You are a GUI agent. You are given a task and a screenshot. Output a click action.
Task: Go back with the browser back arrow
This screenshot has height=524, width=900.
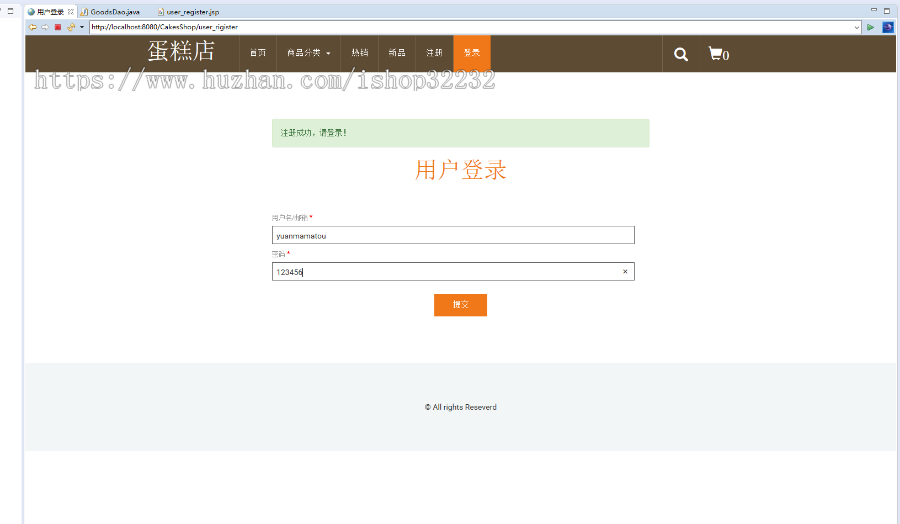(x=33, y=27)
